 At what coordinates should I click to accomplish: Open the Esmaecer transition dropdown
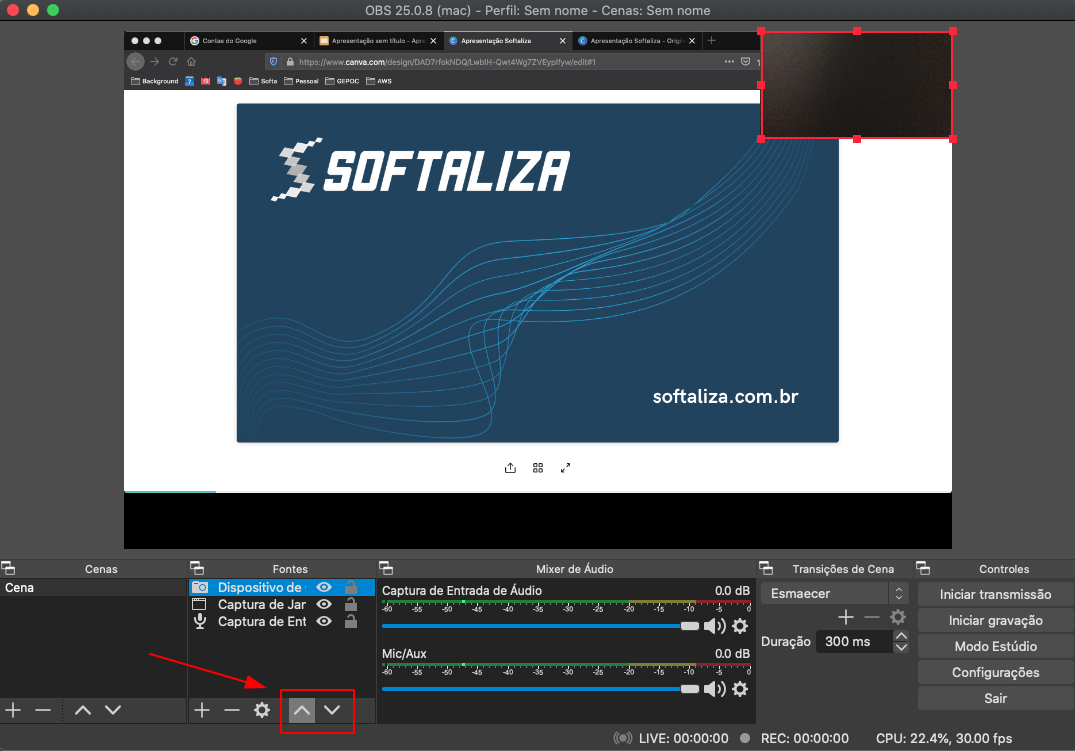point(835,593)
